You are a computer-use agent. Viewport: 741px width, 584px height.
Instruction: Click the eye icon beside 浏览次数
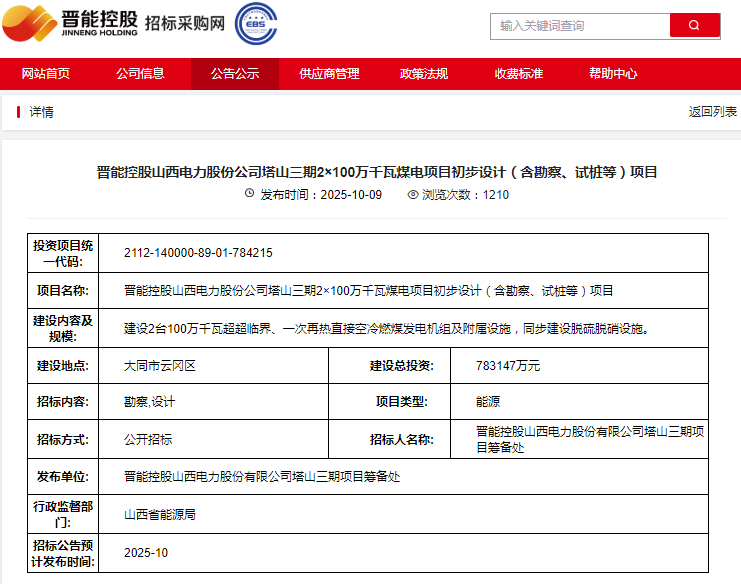tap(413, 194)
